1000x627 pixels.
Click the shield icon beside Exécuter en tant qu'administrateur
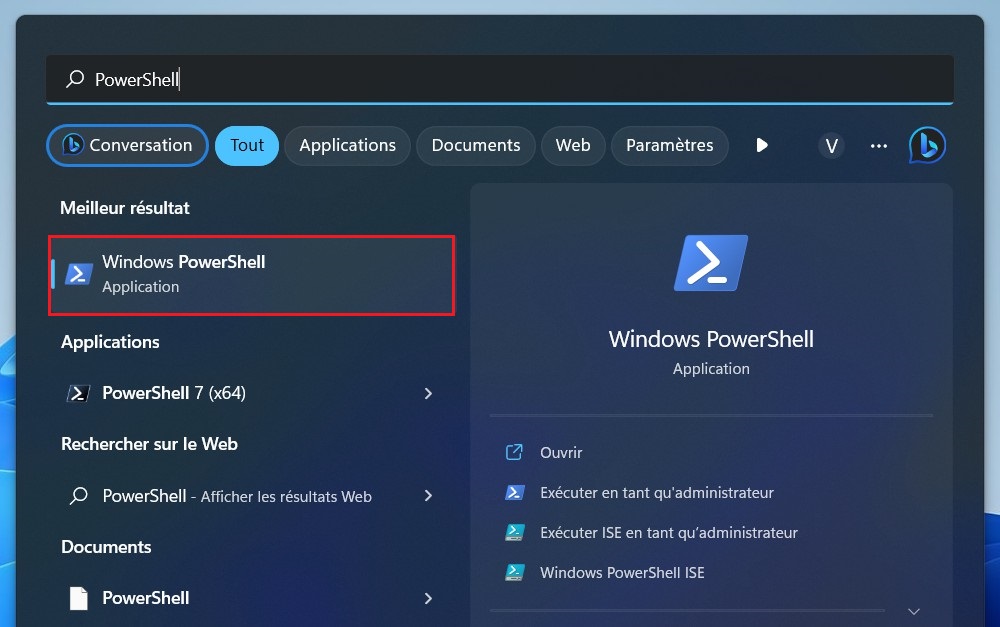(515, 492)
